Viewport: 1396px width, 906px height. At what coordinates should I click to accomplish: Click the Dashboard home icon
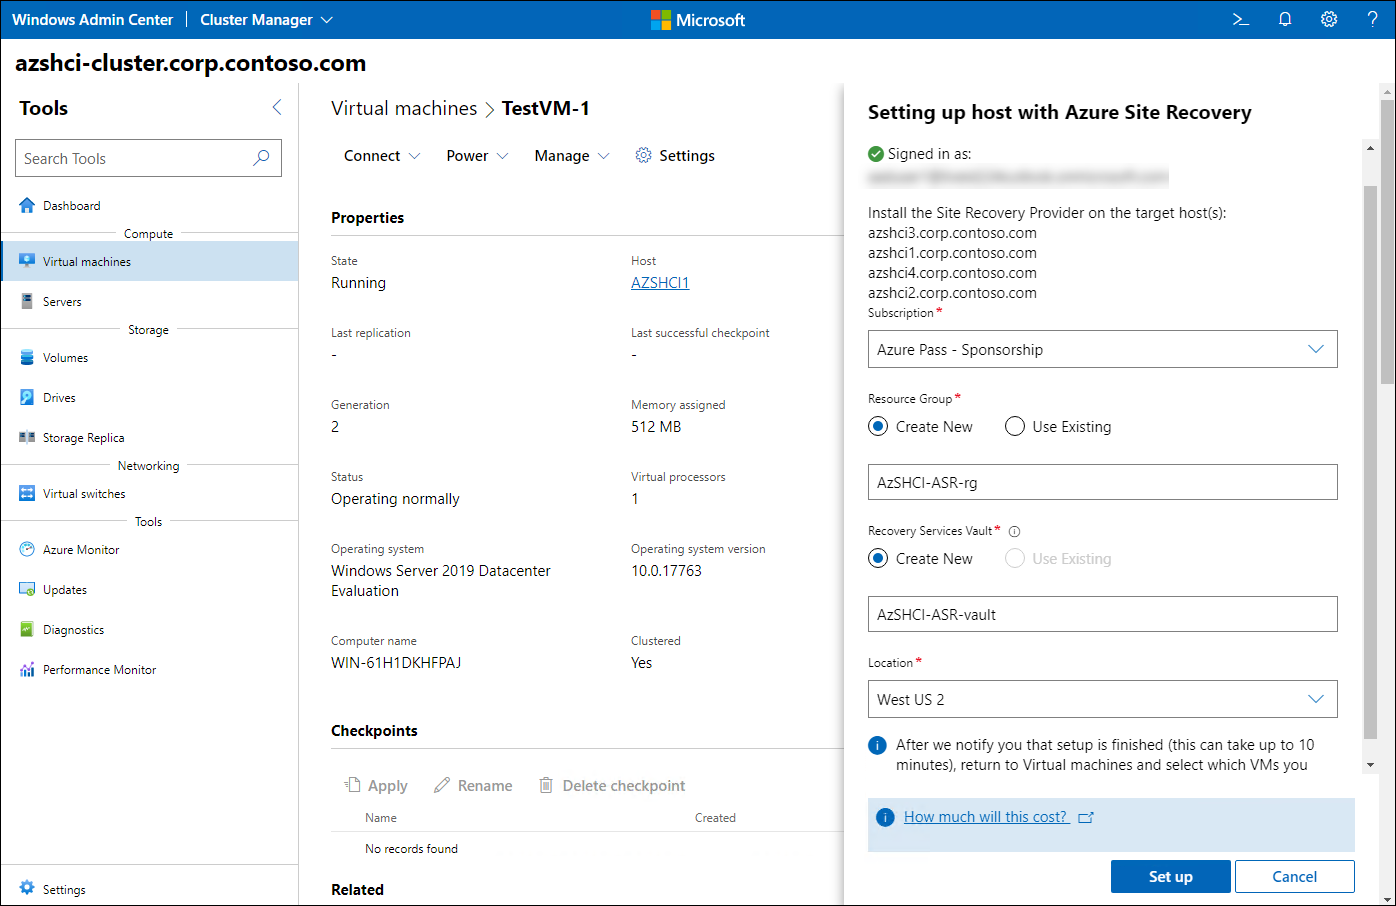click(x=27, y=205)
